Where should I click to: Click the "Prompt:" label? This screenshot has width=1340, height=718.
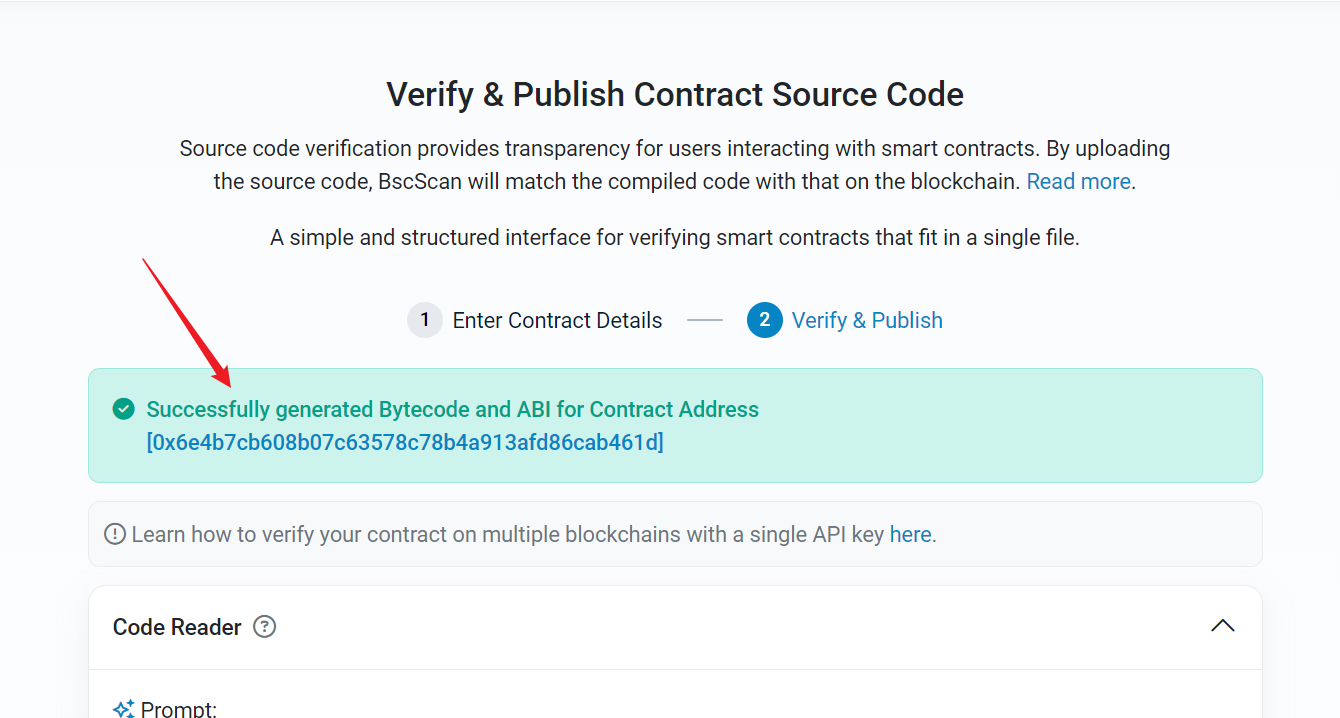(179, 709)
